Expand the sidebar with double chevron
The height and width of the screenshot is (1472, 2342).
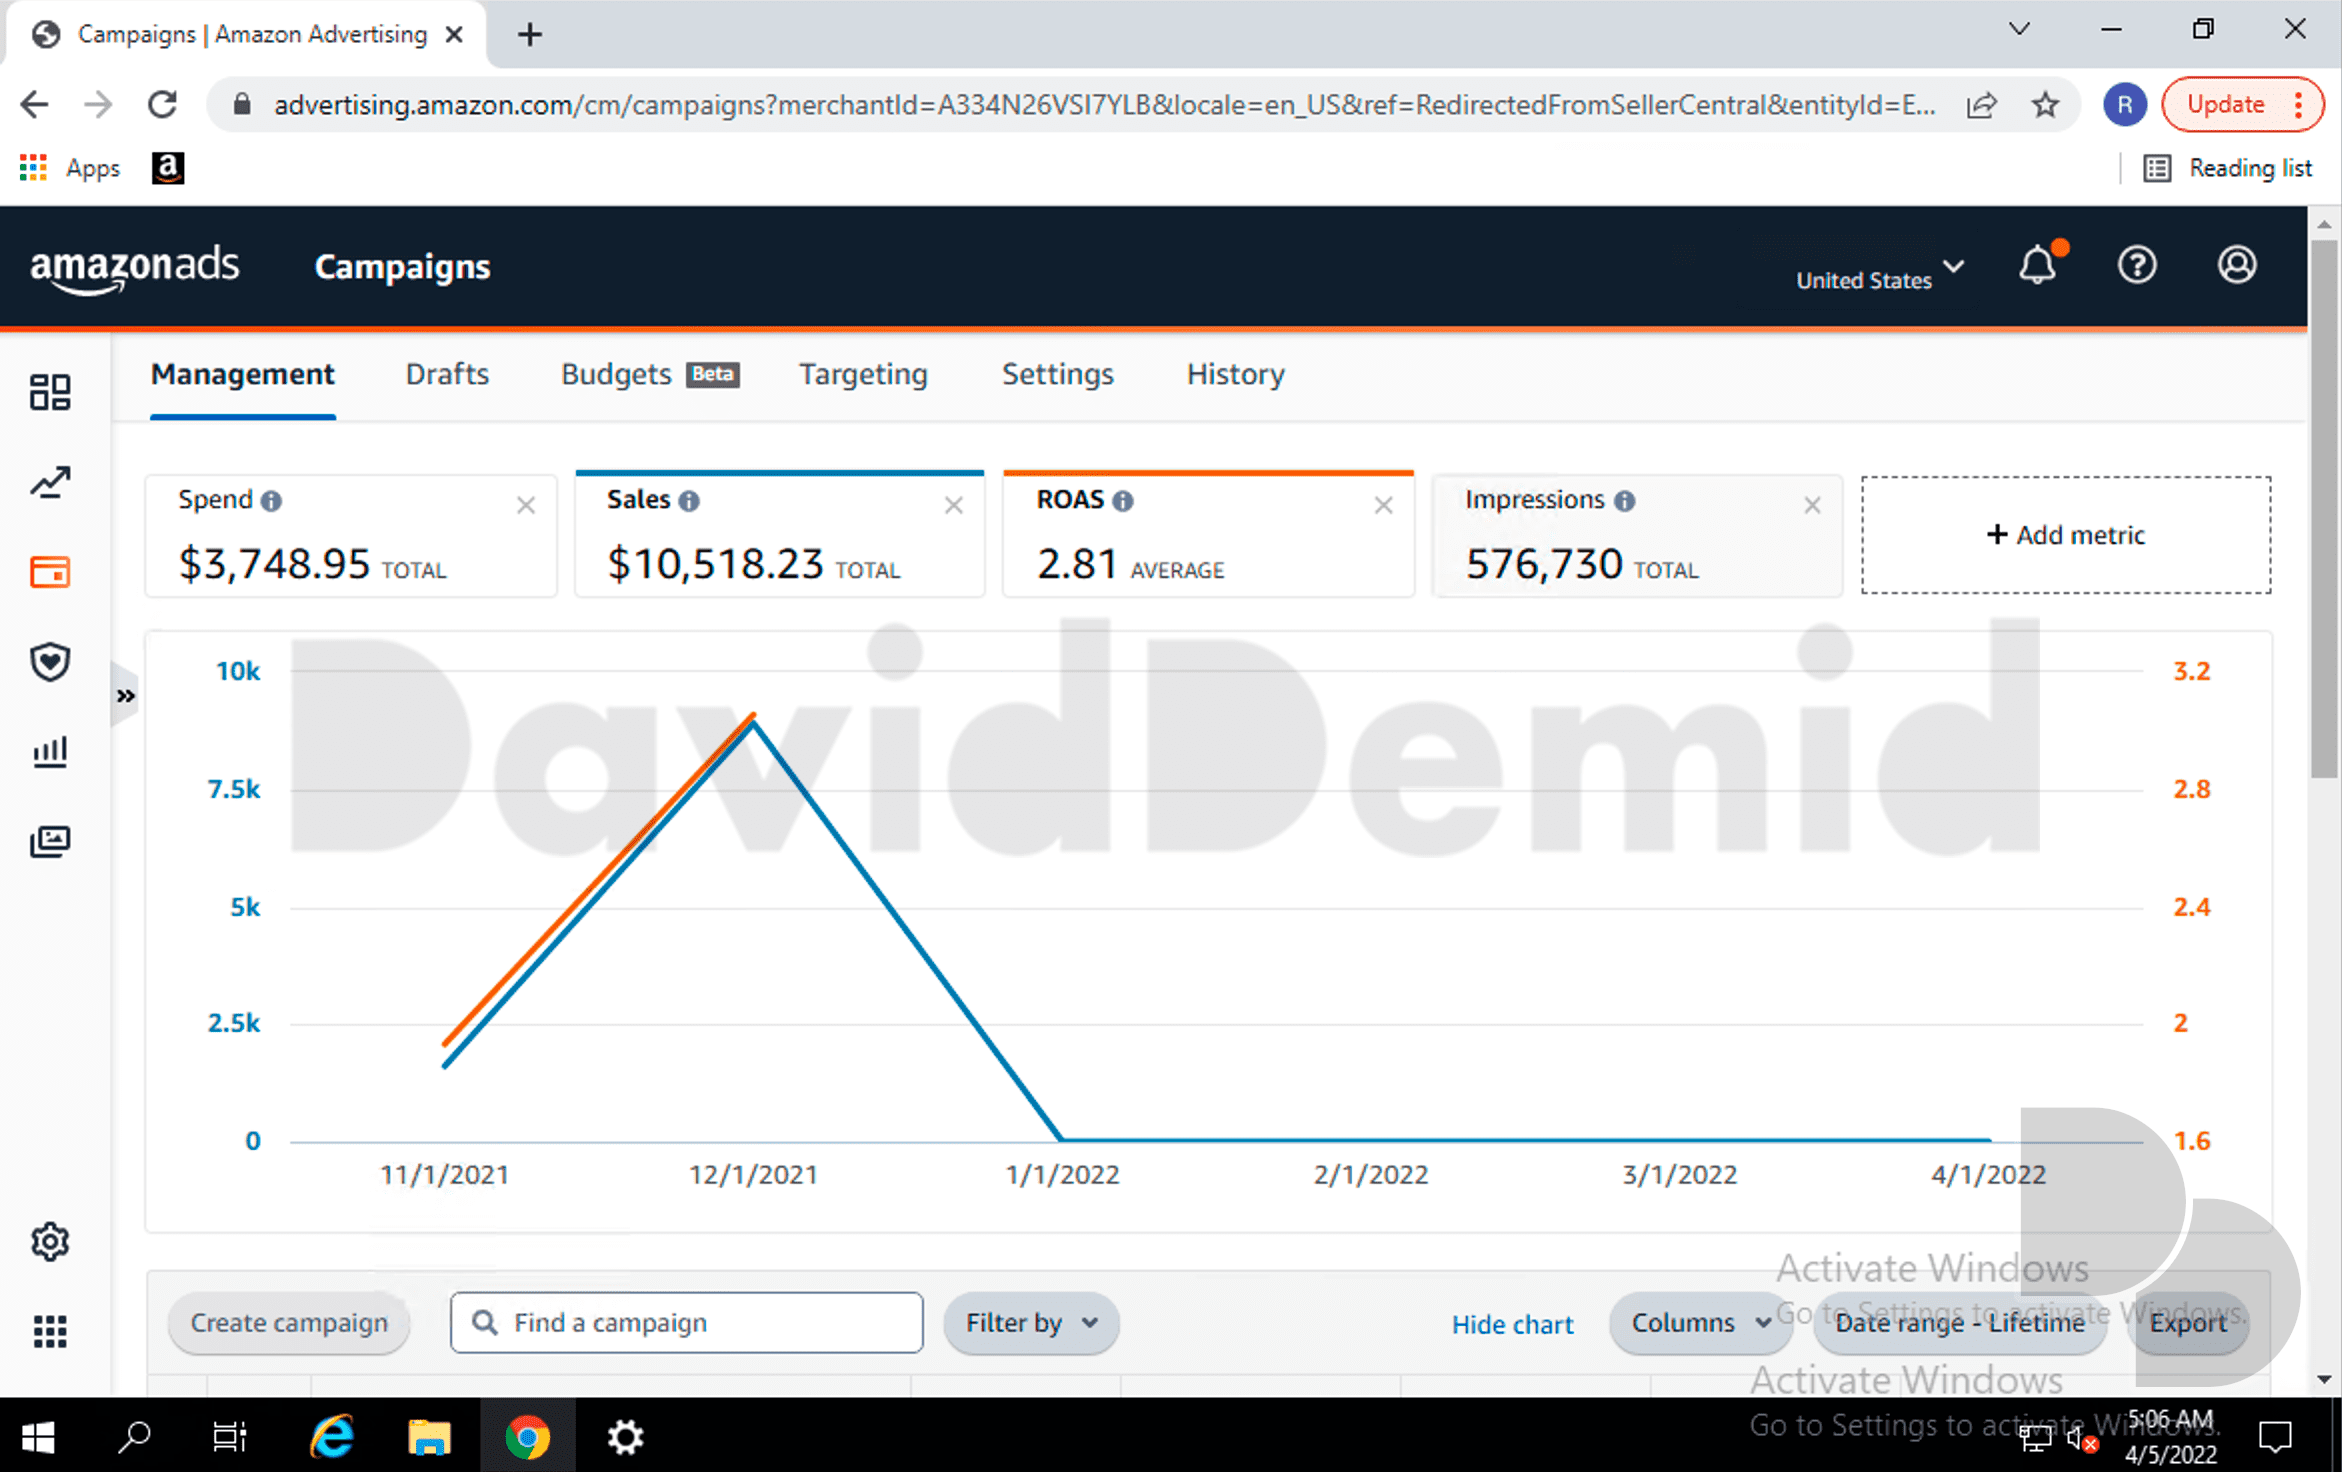point(125,696)
